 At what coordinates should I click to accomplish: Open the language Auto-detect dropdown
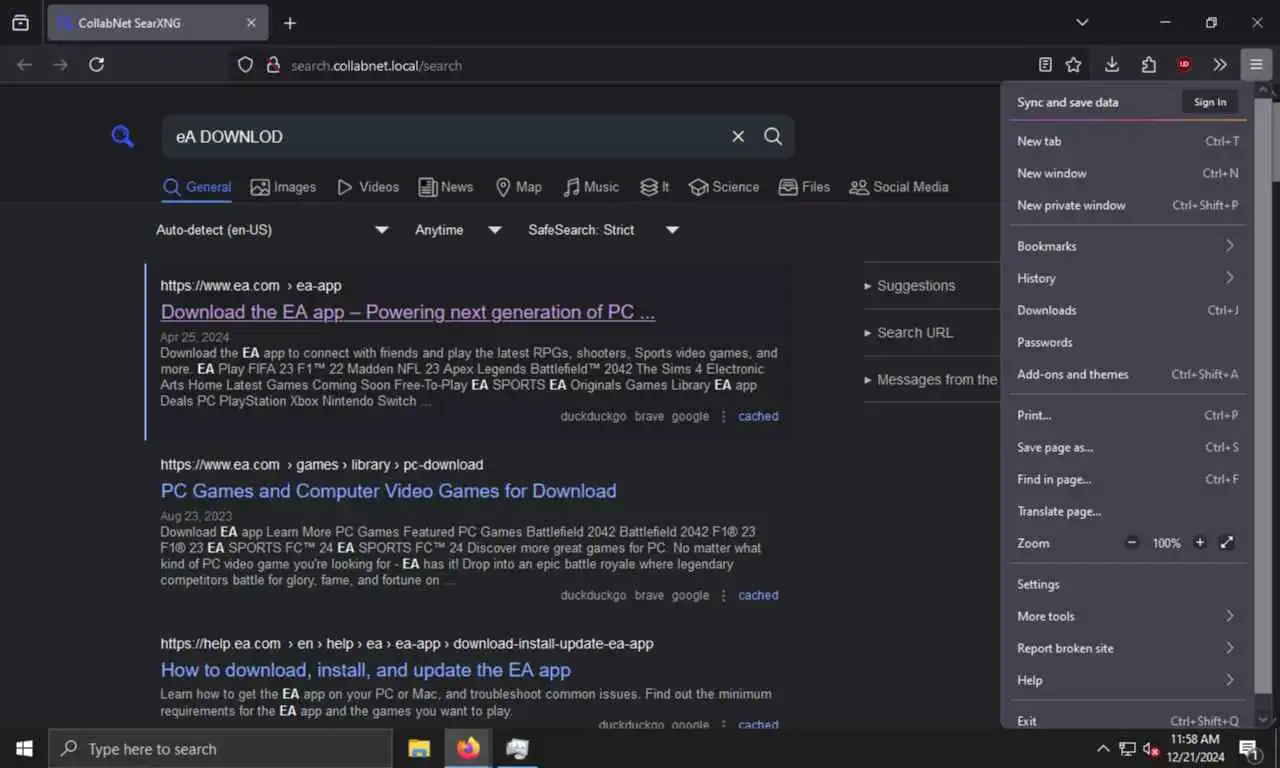tap(272, 230)
